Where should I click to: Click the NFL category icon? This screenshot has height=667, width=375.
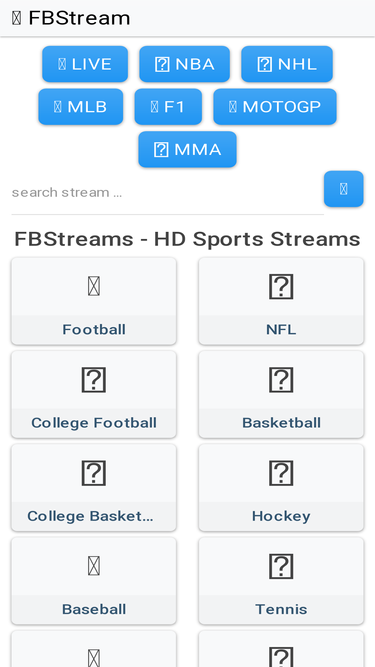coord(281,286)
